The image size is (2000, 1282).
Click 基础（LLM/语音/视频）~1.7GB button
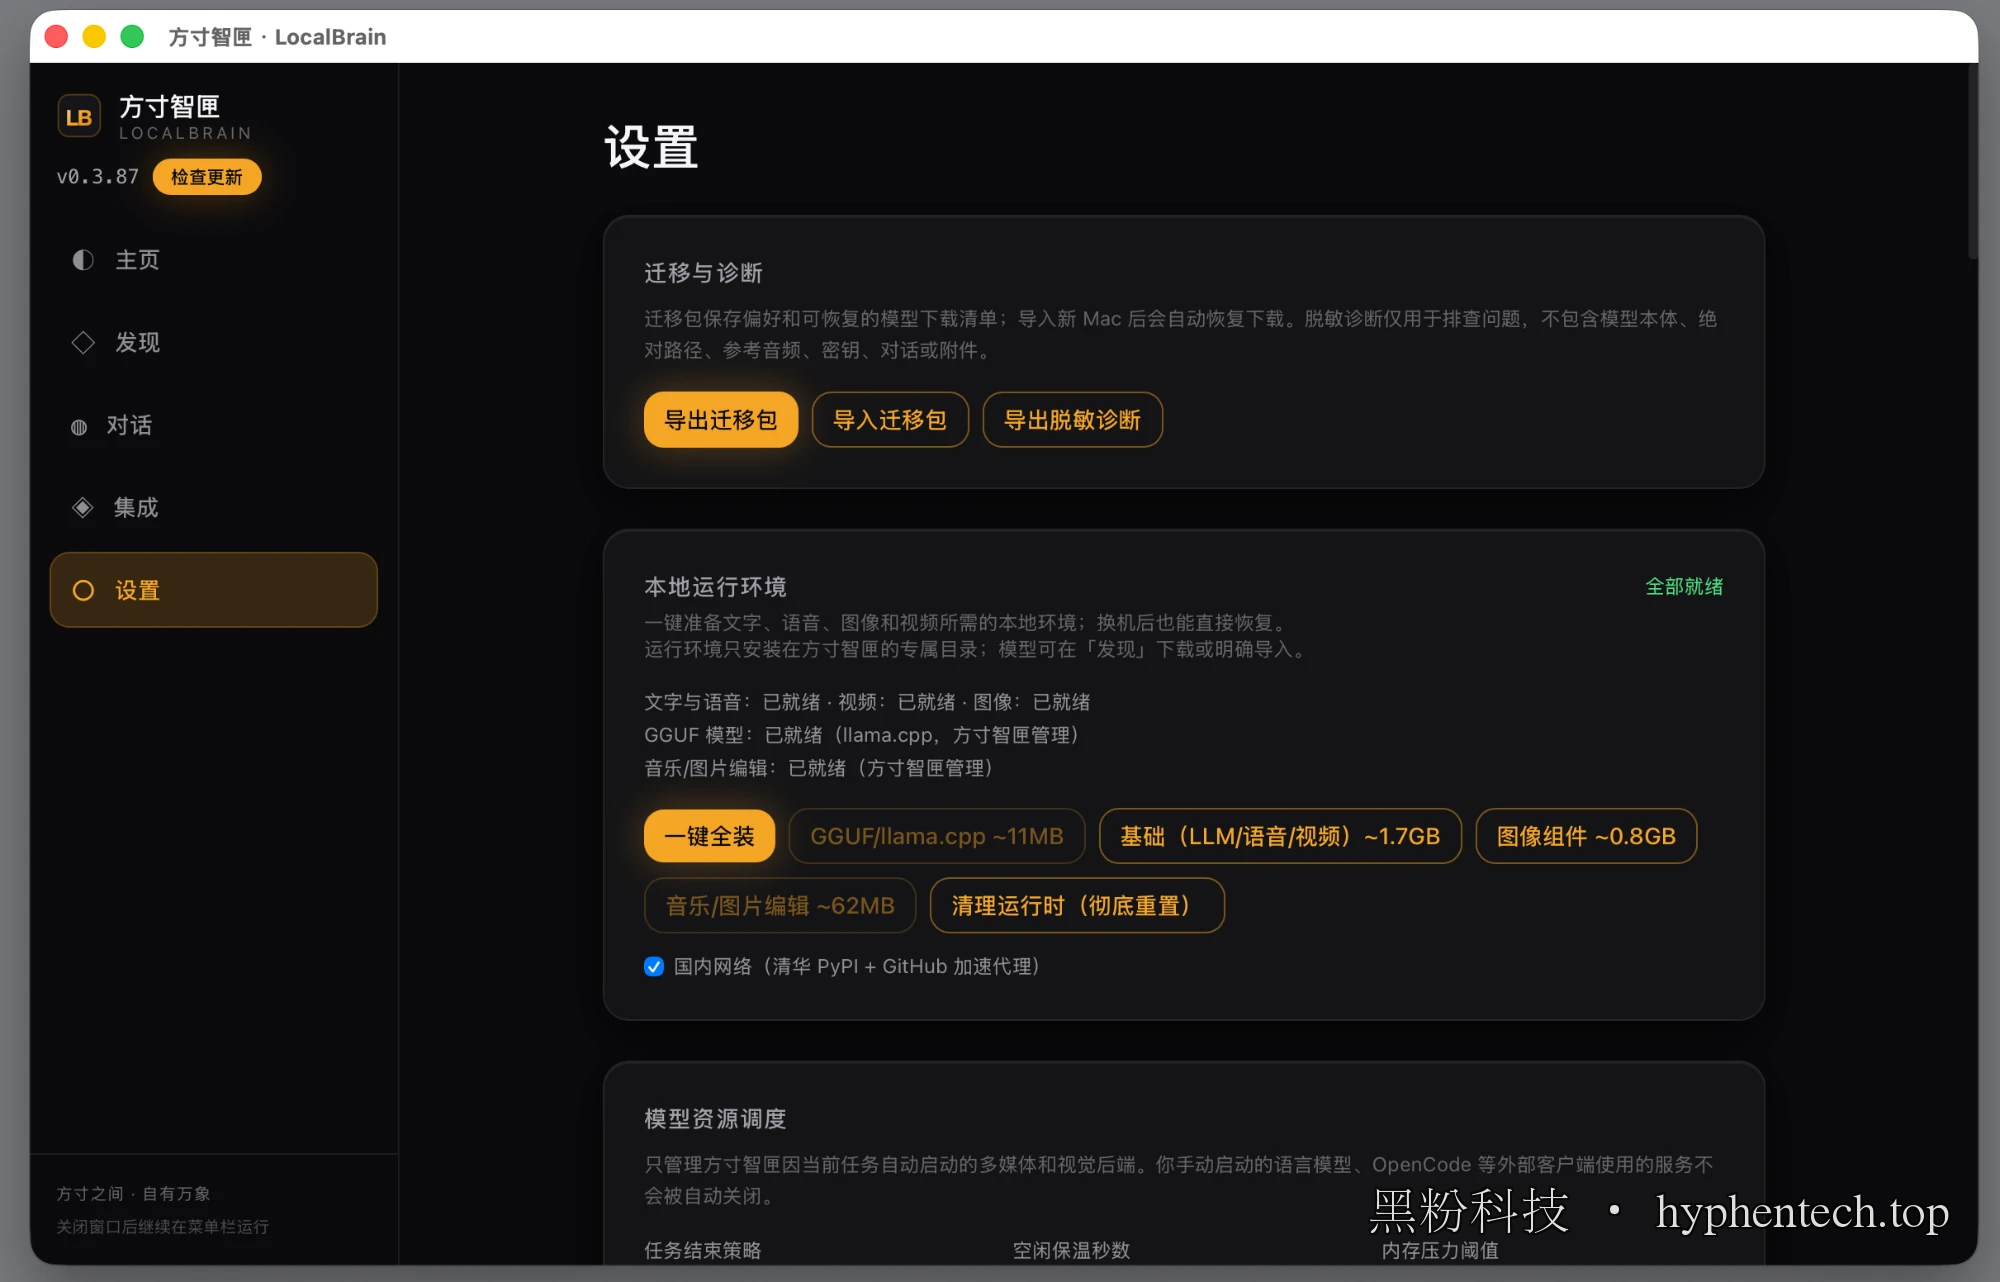(x=1280, y=836)
